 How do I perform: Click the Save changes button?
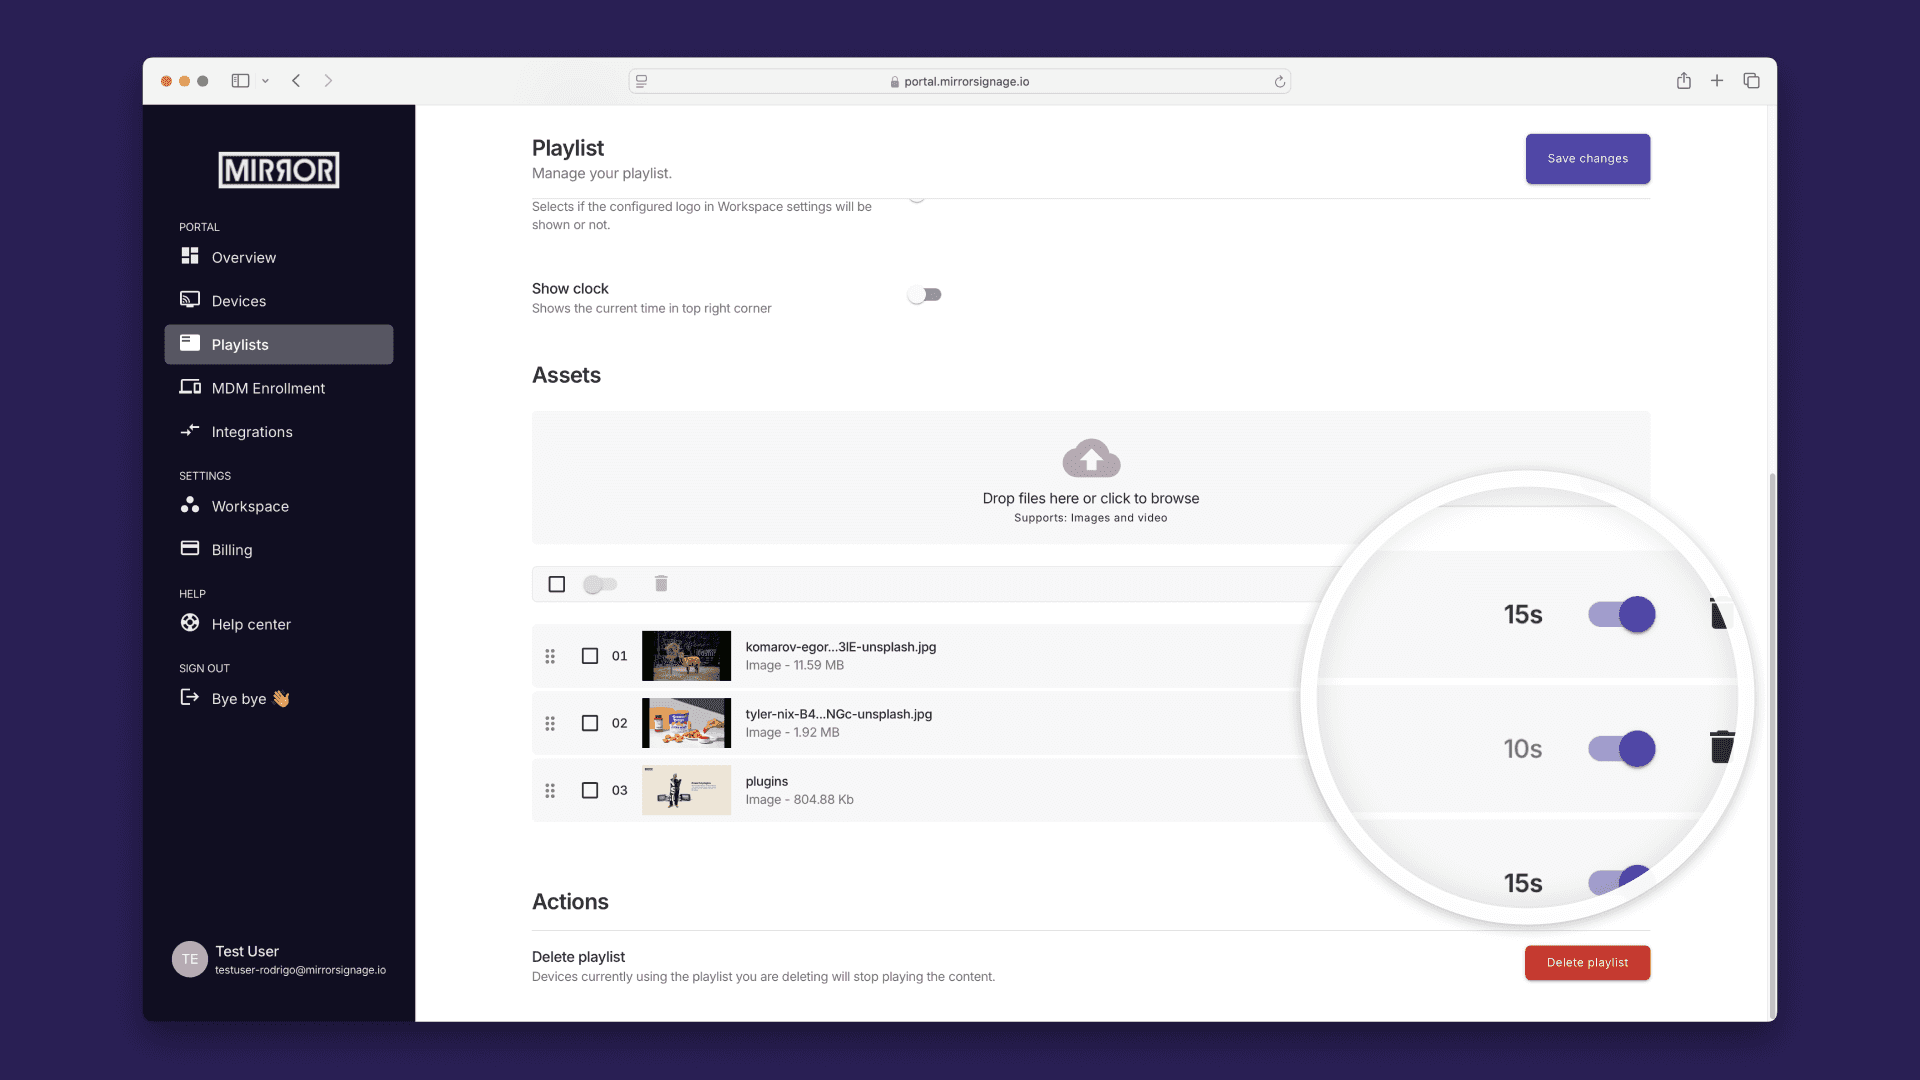1587,159
